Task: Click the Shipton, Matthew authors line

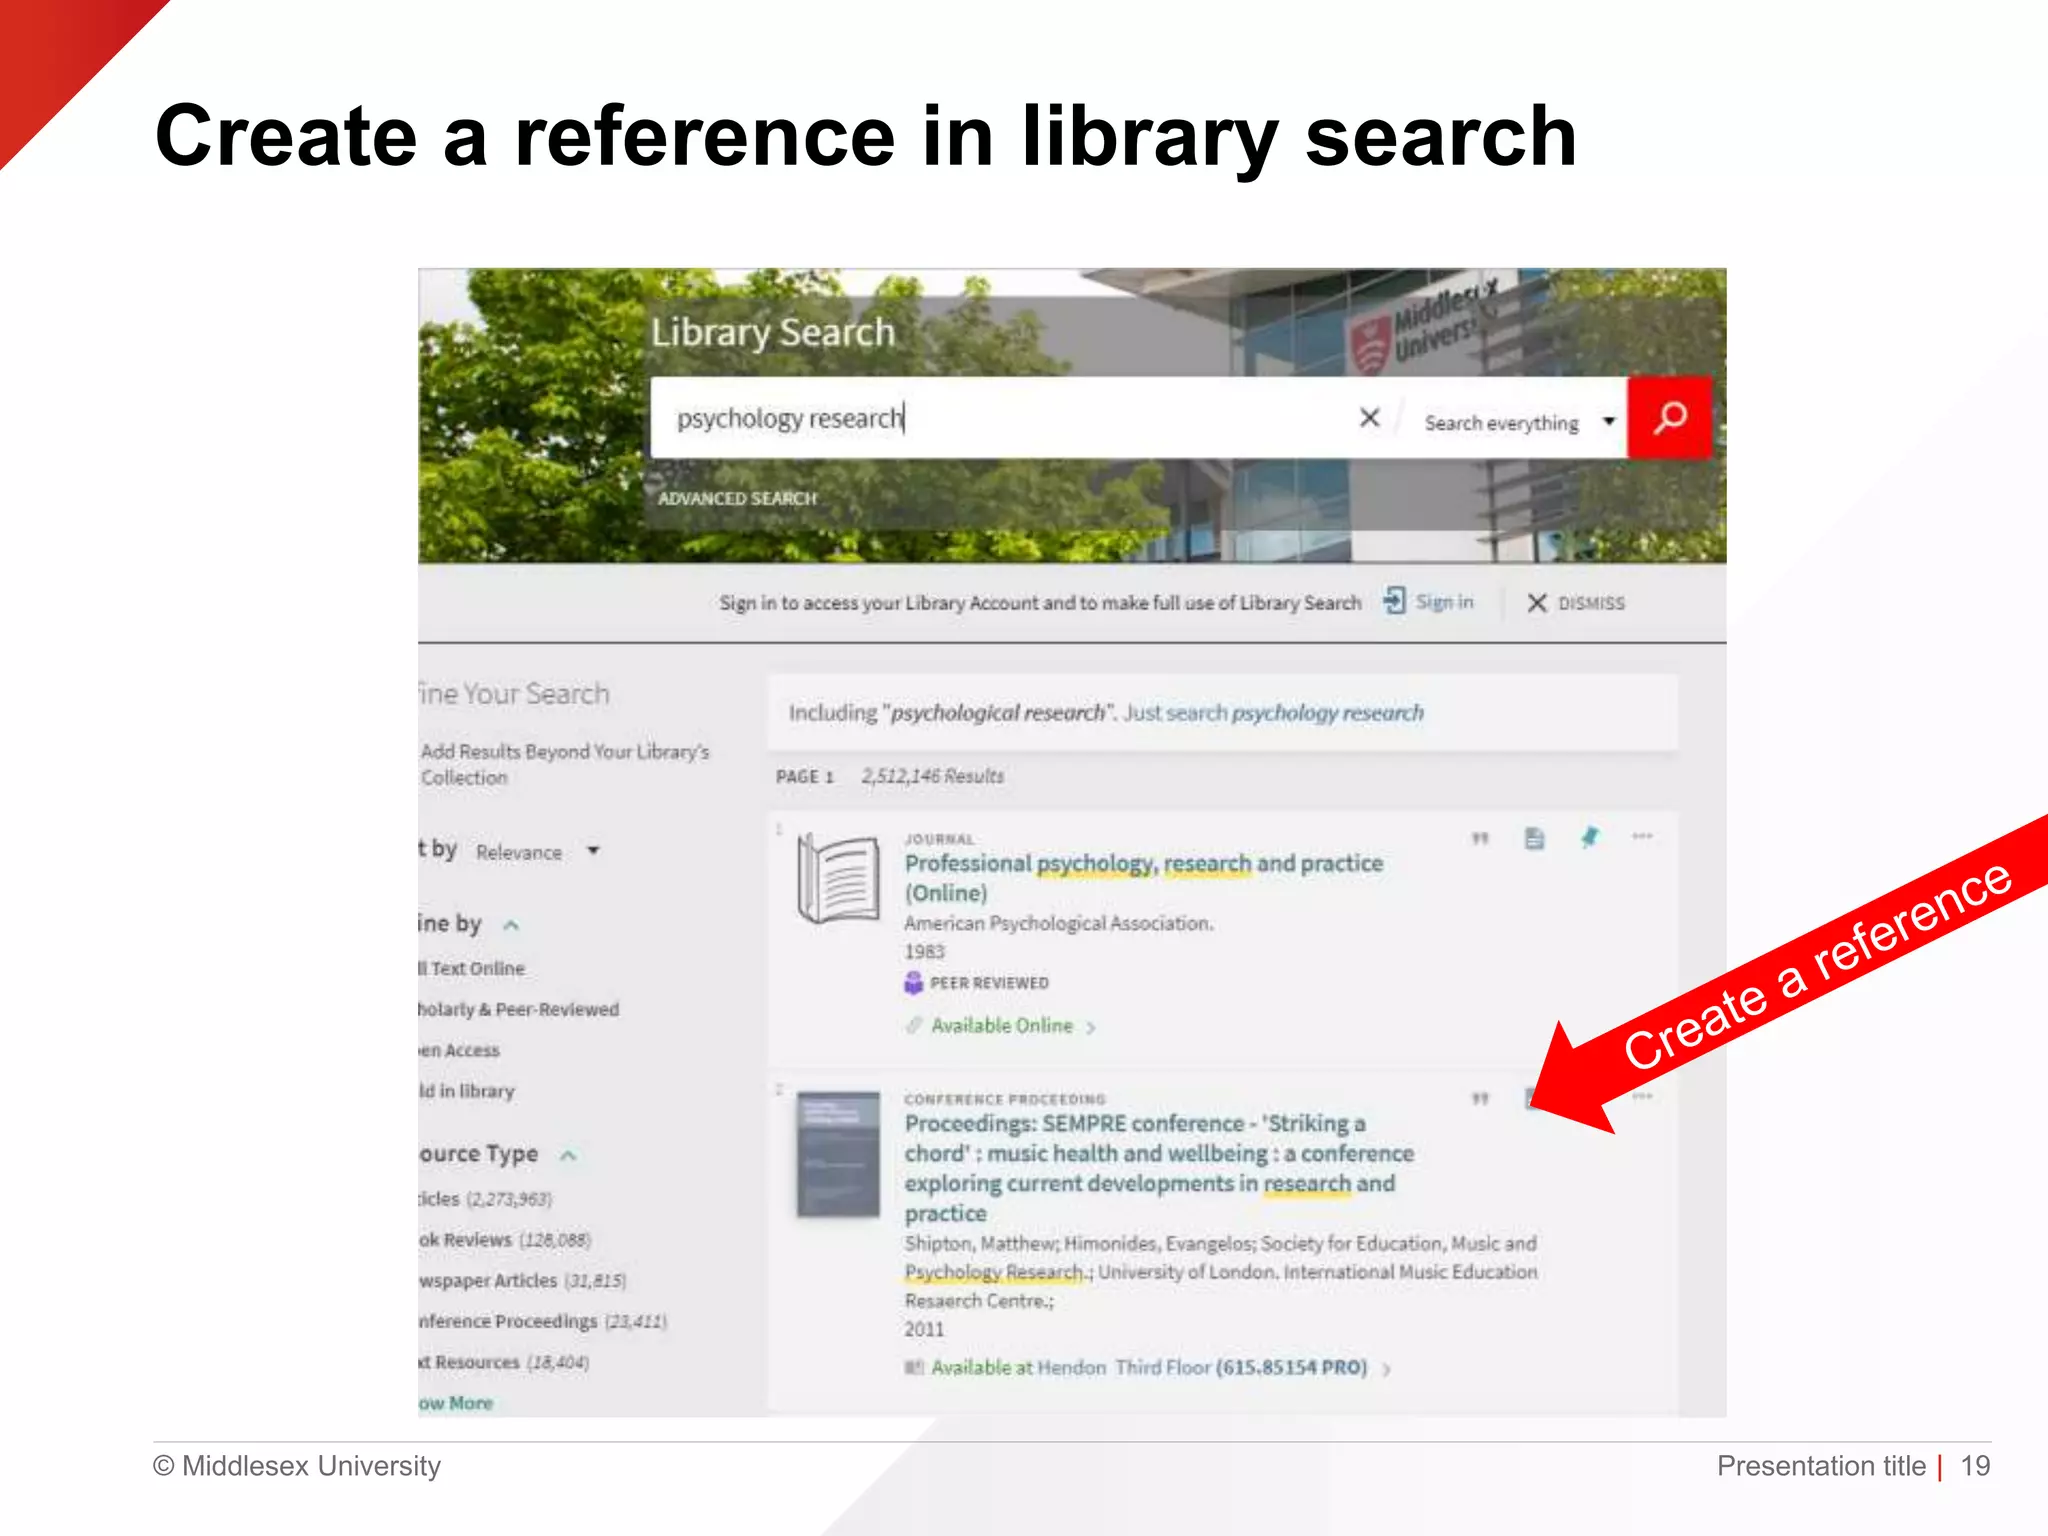Action: pyautogui.click(x=1220, y=1272)
